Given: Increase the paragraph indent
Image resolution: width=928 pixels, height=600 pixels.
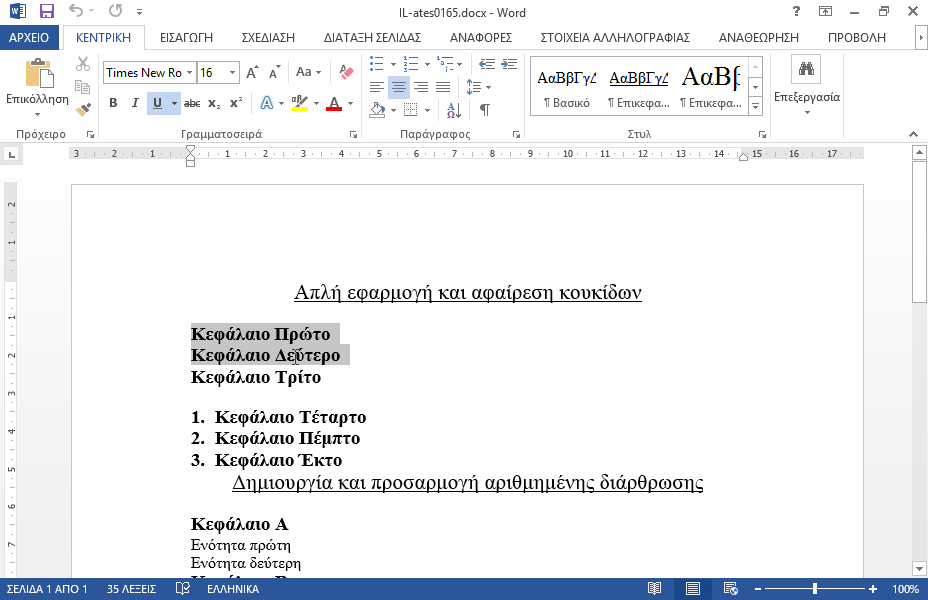Looking at the screenshot, I should click(x=509, y=64).
